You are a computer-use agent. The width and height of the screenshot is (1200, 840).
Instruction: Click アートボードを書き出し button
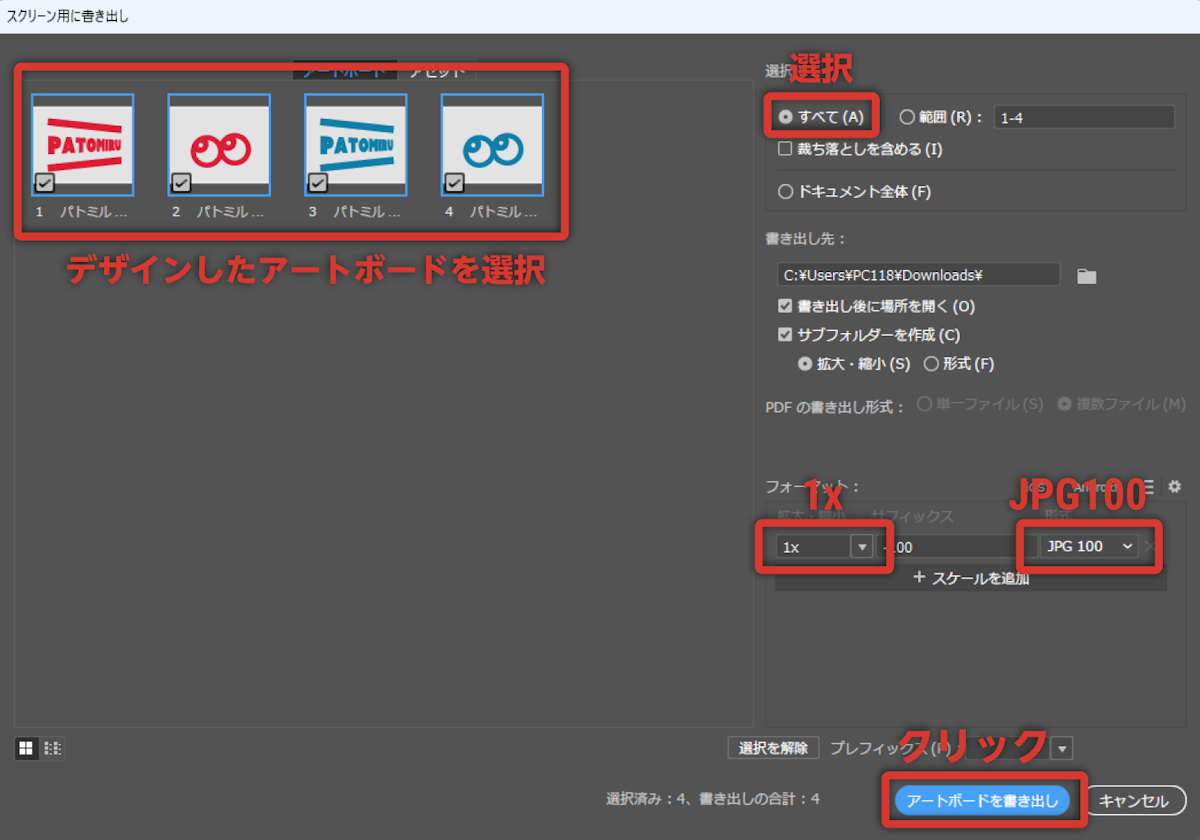(x=982, y=800)
